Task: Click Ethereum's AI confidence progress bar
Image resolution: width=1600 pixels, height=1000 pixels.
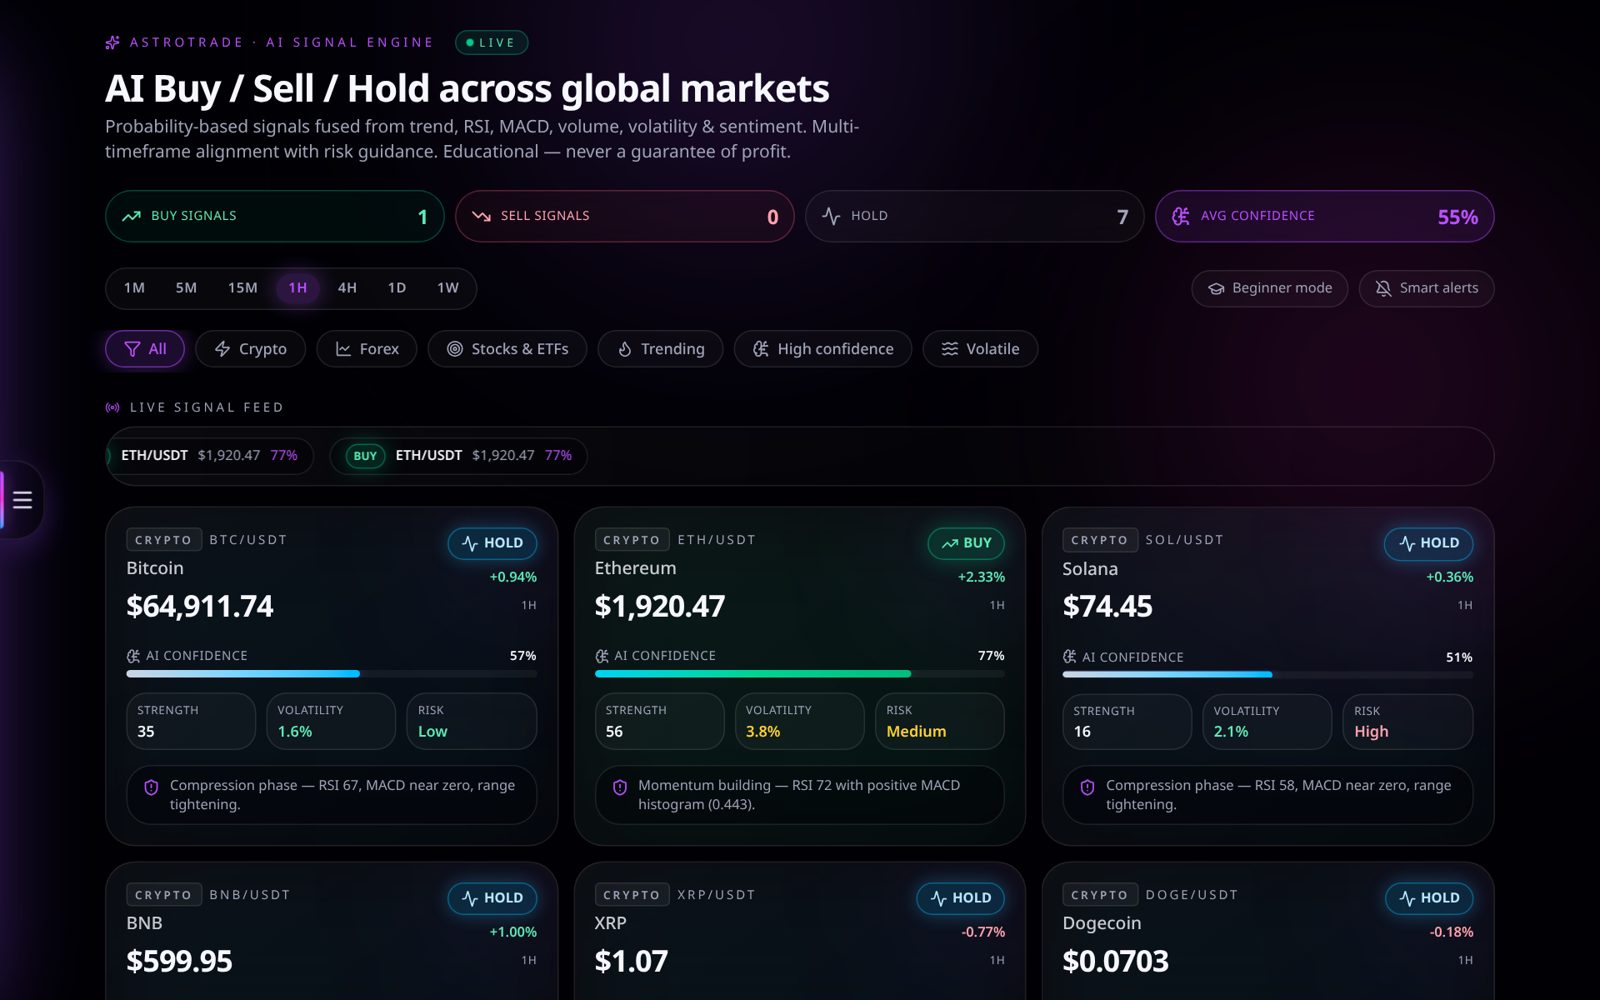Action: [x=799, y=674]
